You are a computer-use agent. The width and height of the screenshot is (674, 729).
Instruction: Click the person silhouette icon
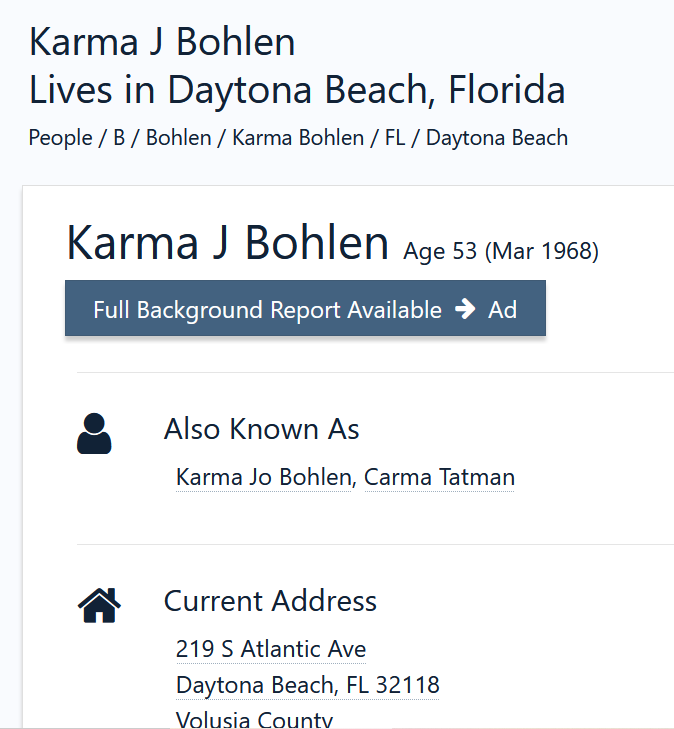(94, 434)
